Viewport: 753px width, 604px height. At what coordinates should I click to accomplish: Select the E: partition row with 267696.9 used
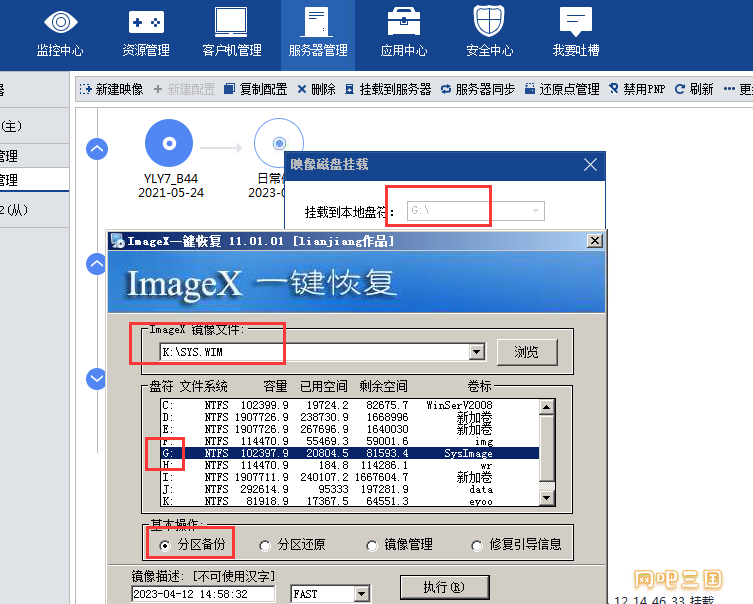350,429
